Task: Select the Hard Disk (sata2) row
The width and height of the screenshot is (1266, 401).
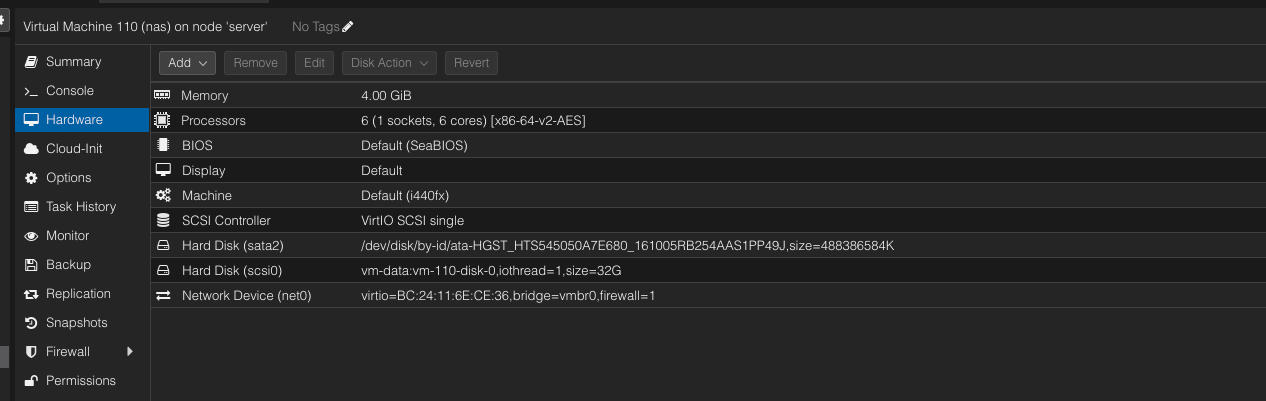Action: (x=500, y=246)
